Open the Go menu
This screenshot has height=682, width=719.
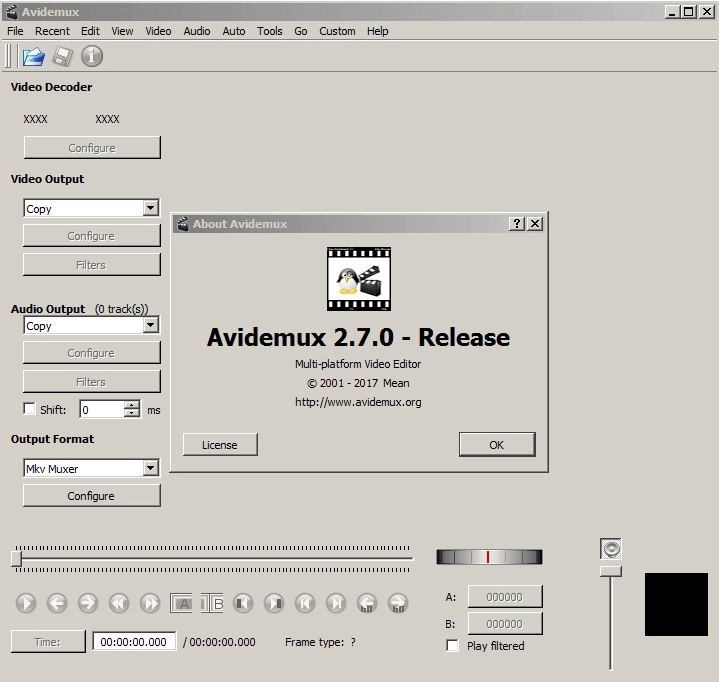coord(301,31)
